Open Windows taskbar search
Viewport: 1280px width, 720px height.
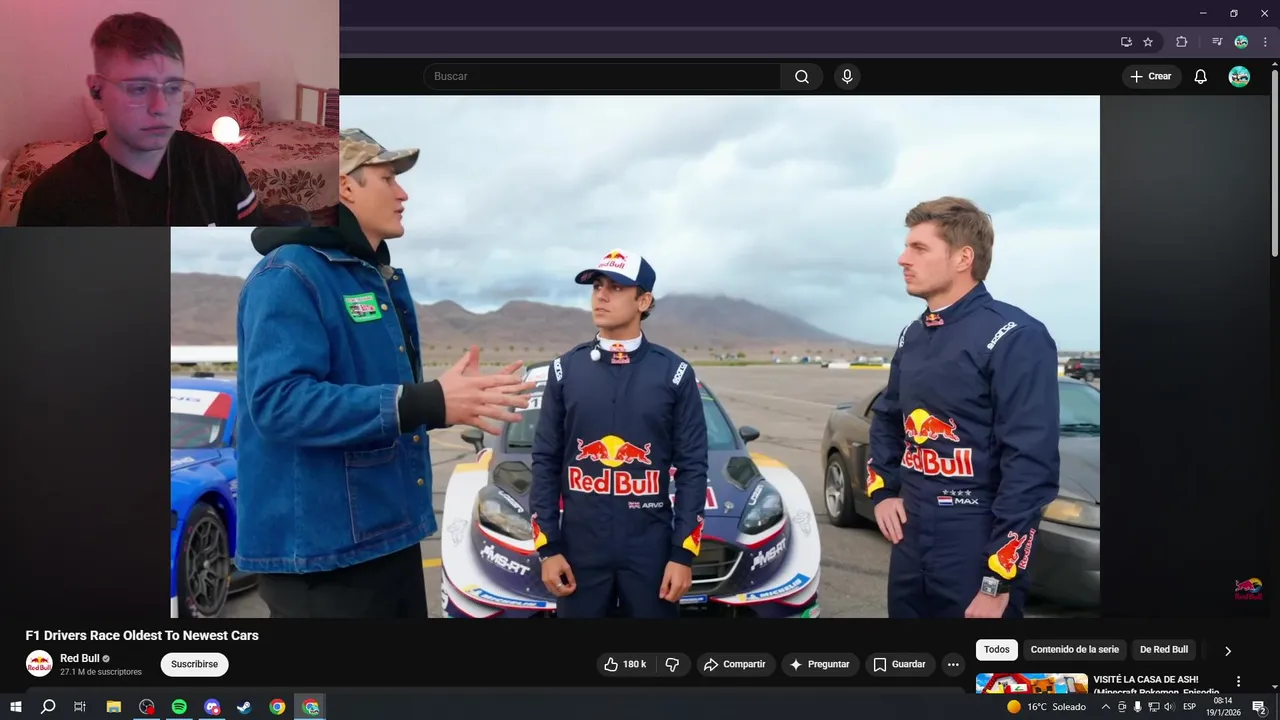[x=47, y=707]
